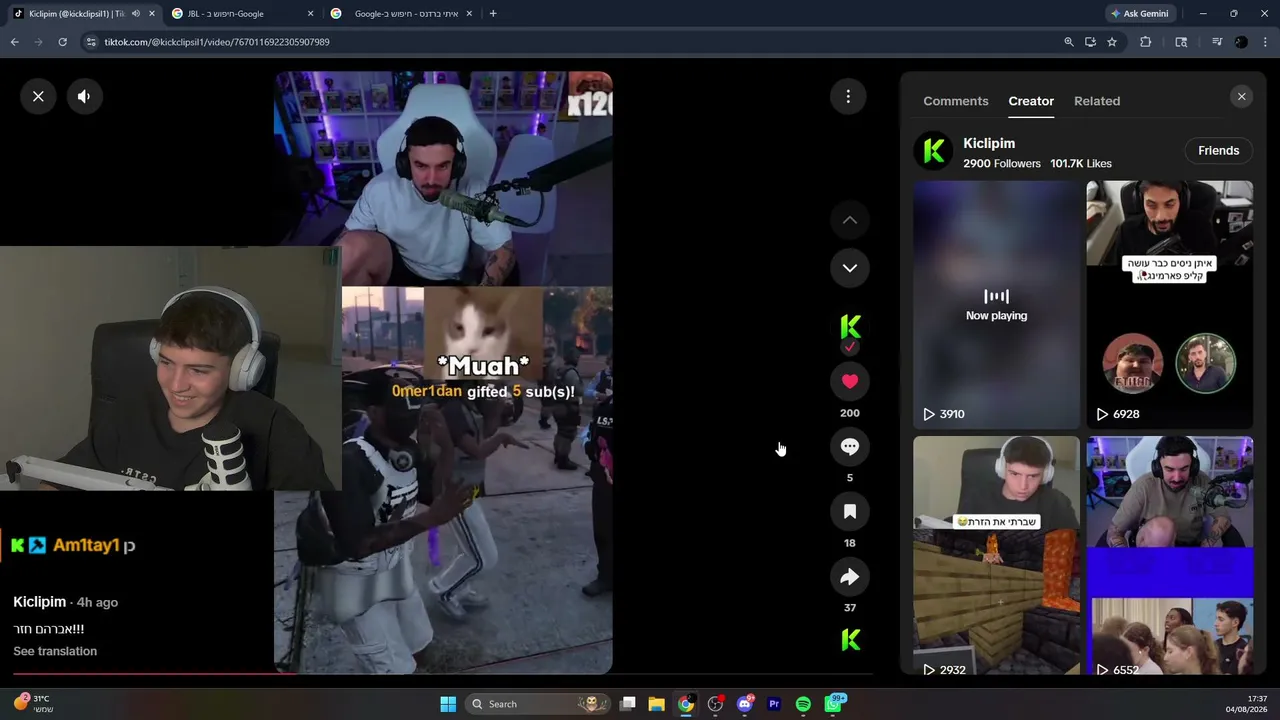Open Kiclipim username above the caption
The height and width of the screenshot is (720, 1280).
(40, 602)
